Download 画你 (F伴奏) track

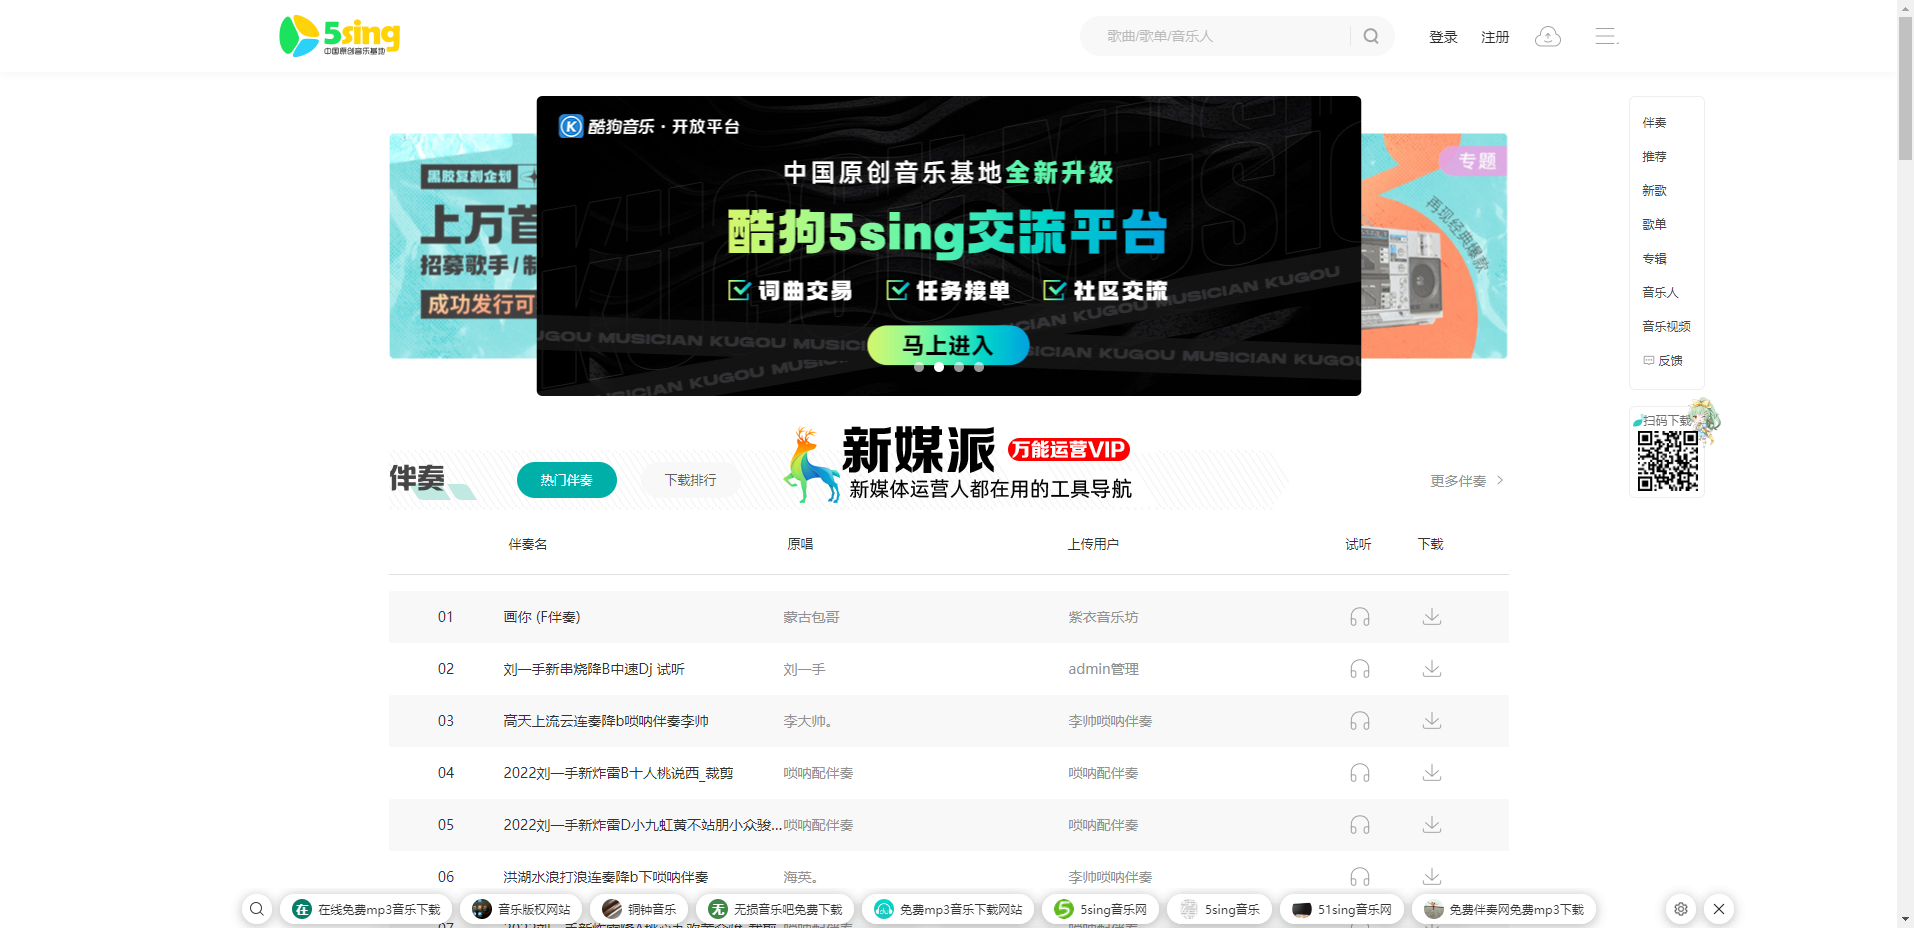click(x=1432, y=617)
